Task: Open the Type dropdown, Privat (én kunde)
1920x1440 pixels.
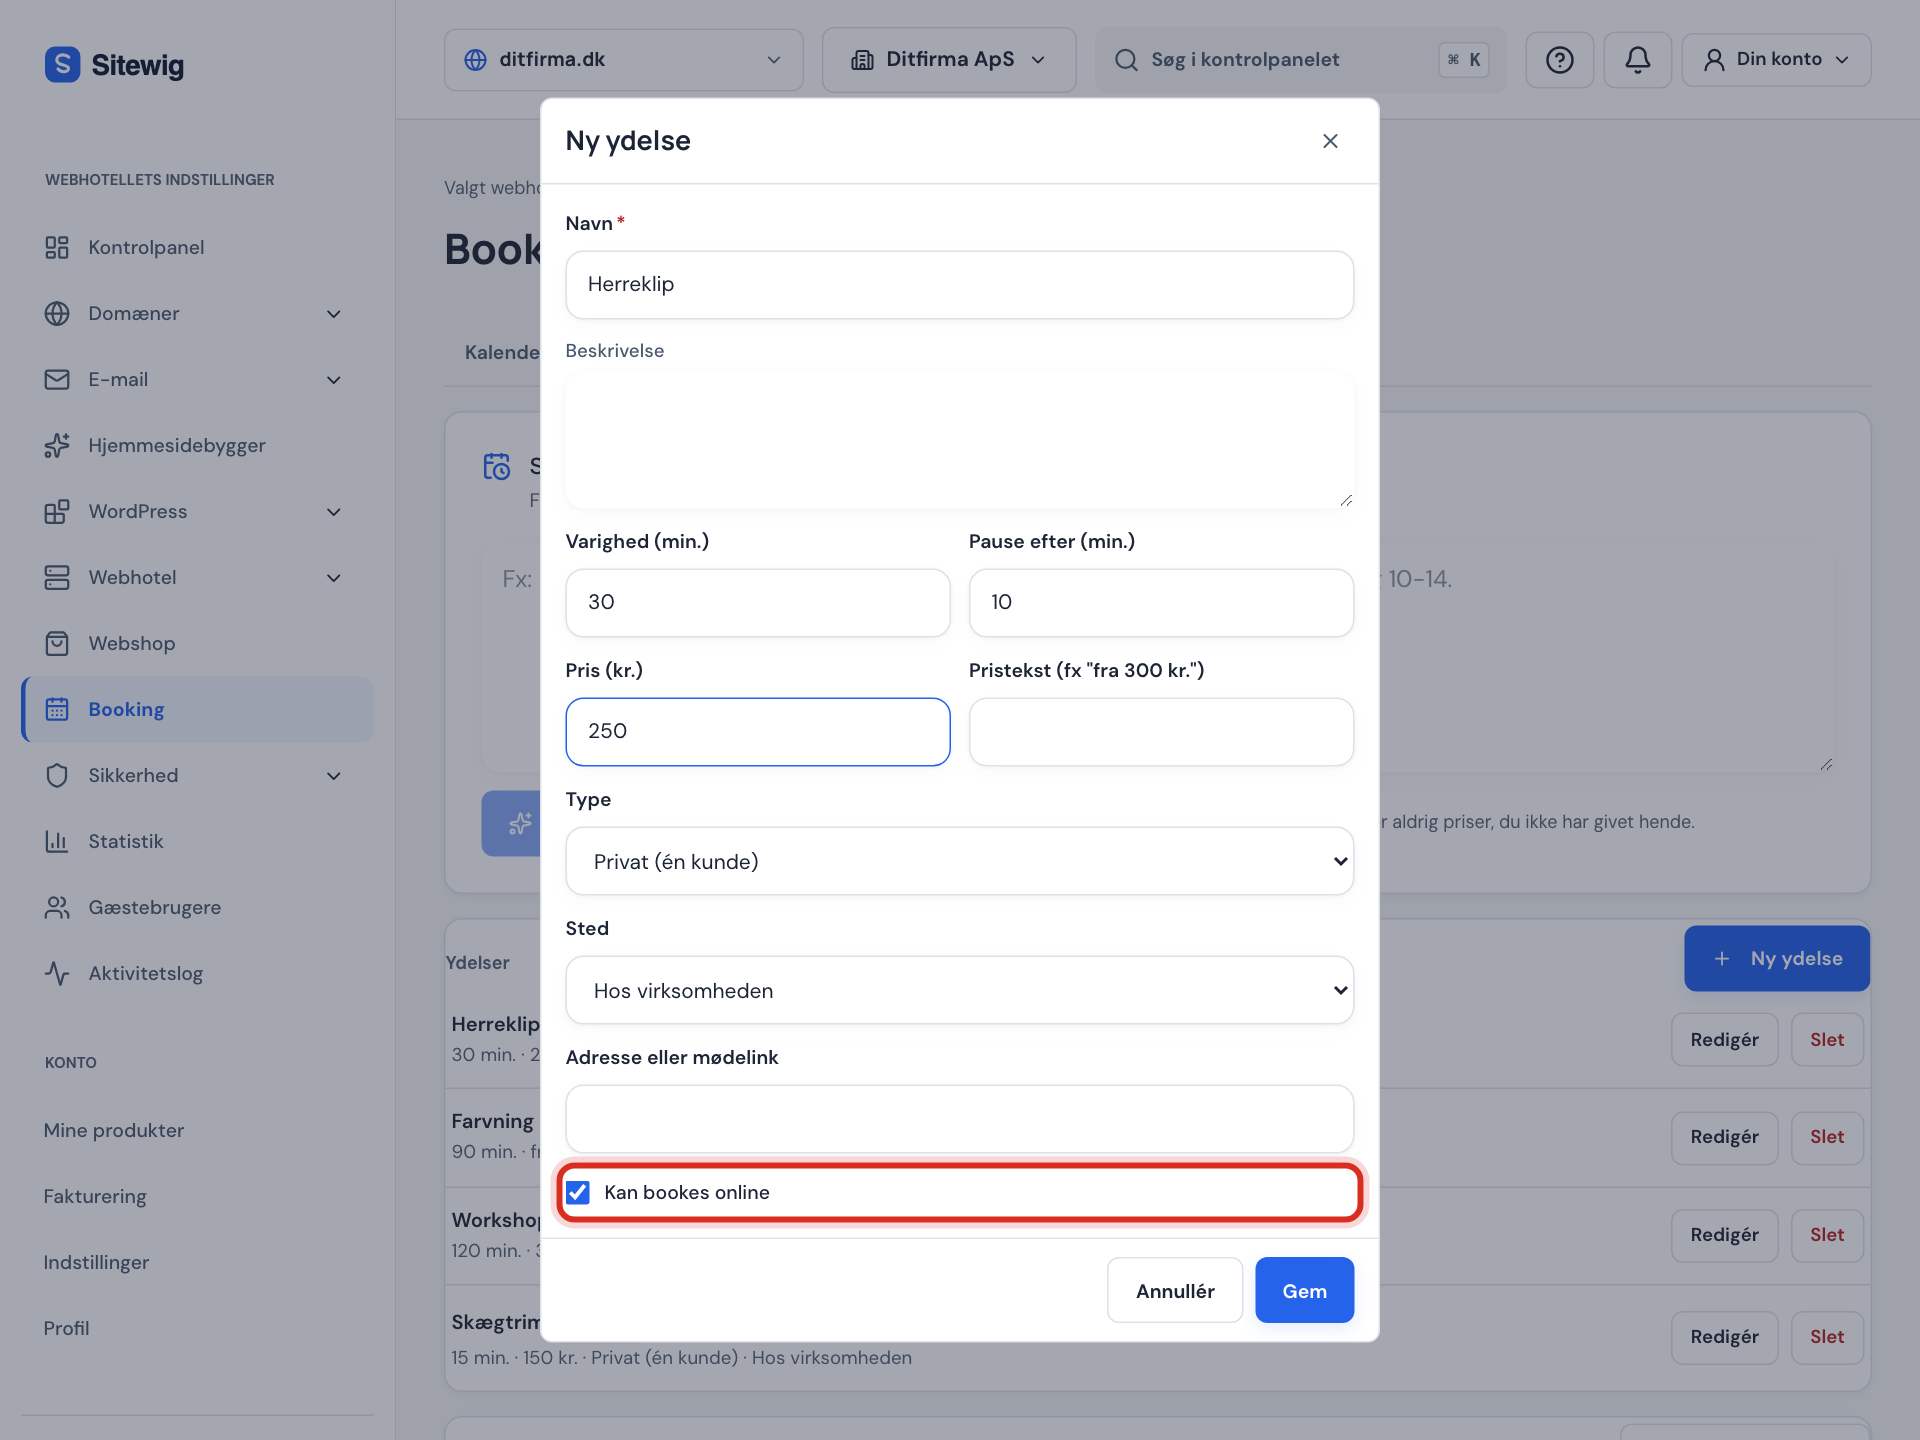Action: point(959,862)
